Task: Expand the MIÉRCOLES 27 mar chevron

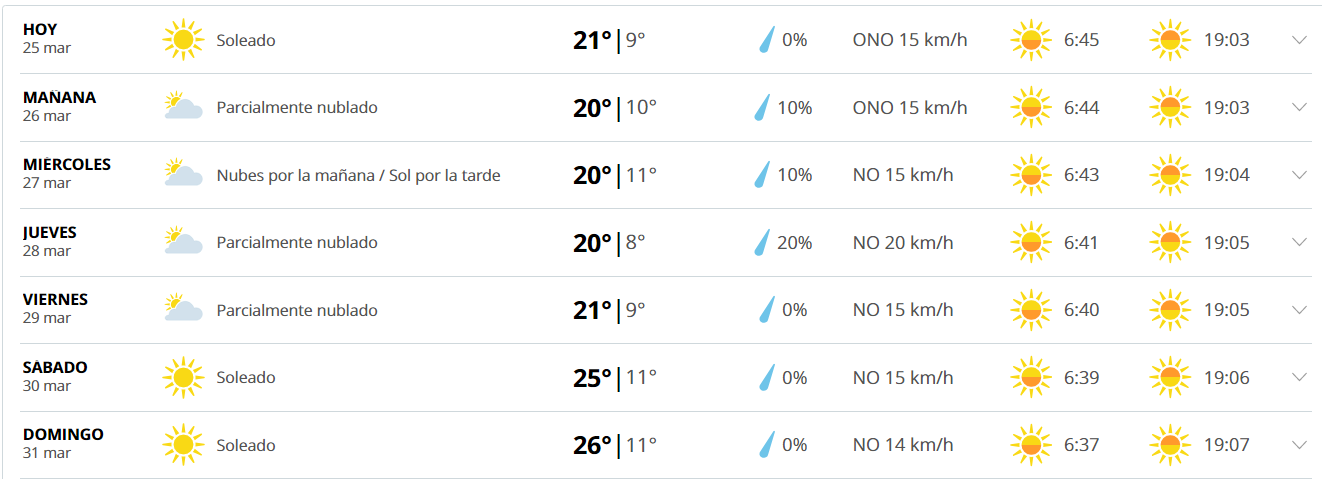Action: click(x=1300, y=175)
